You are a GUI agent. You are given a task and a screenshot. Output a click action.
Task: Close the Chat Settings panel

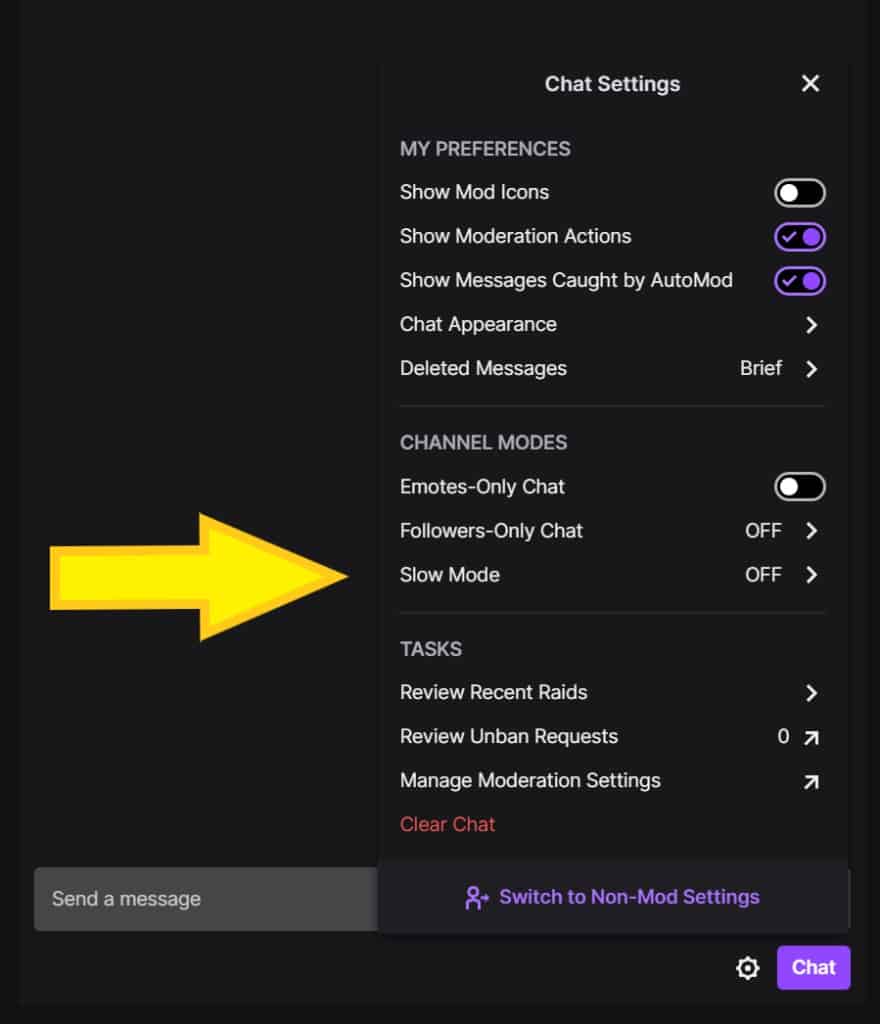pyautogui.click(x=810, y=84)
